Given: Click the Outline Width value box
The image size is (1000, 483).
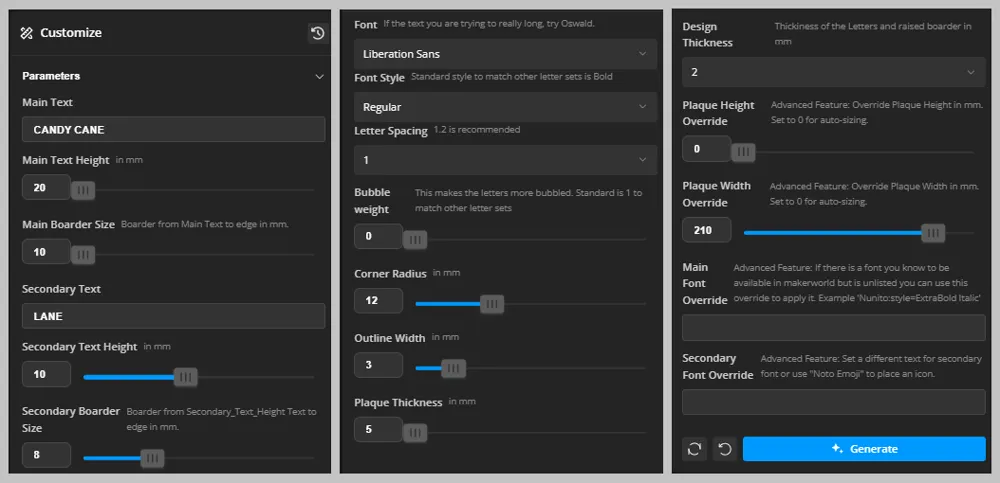Looking at the screenshot, I should (379, 365).
